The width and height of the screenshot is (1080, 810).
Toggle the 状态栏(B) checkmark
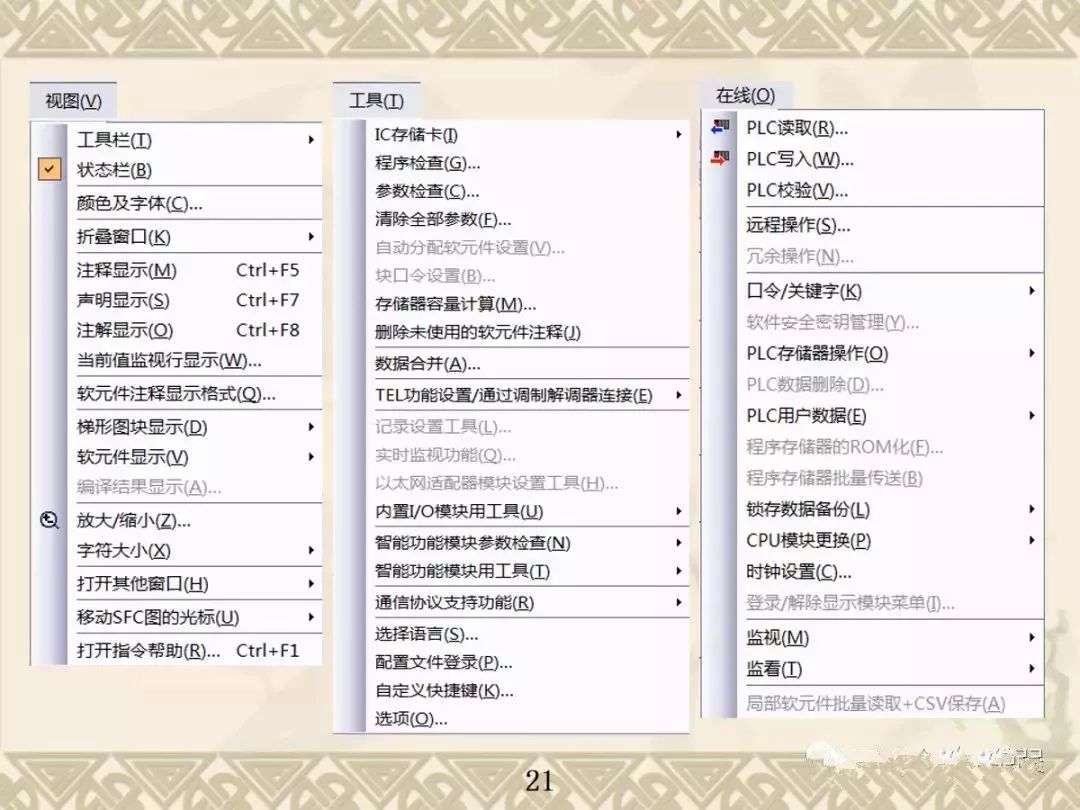(49, 169)
